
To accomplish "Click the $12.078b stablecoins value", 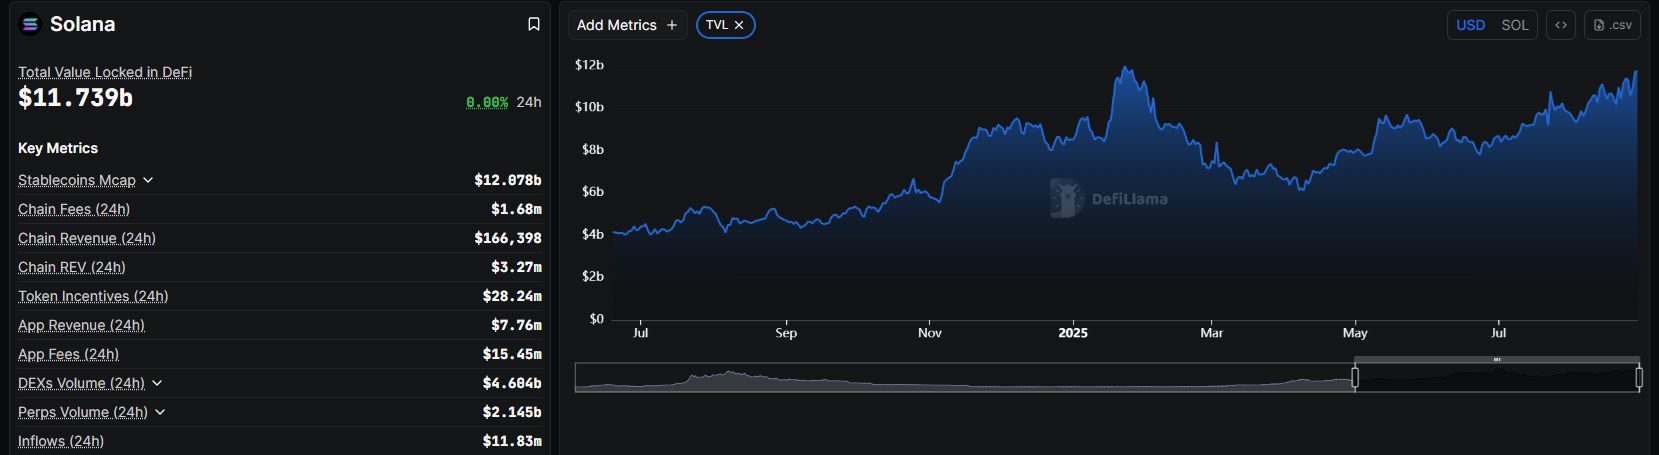I will (508, 180).
